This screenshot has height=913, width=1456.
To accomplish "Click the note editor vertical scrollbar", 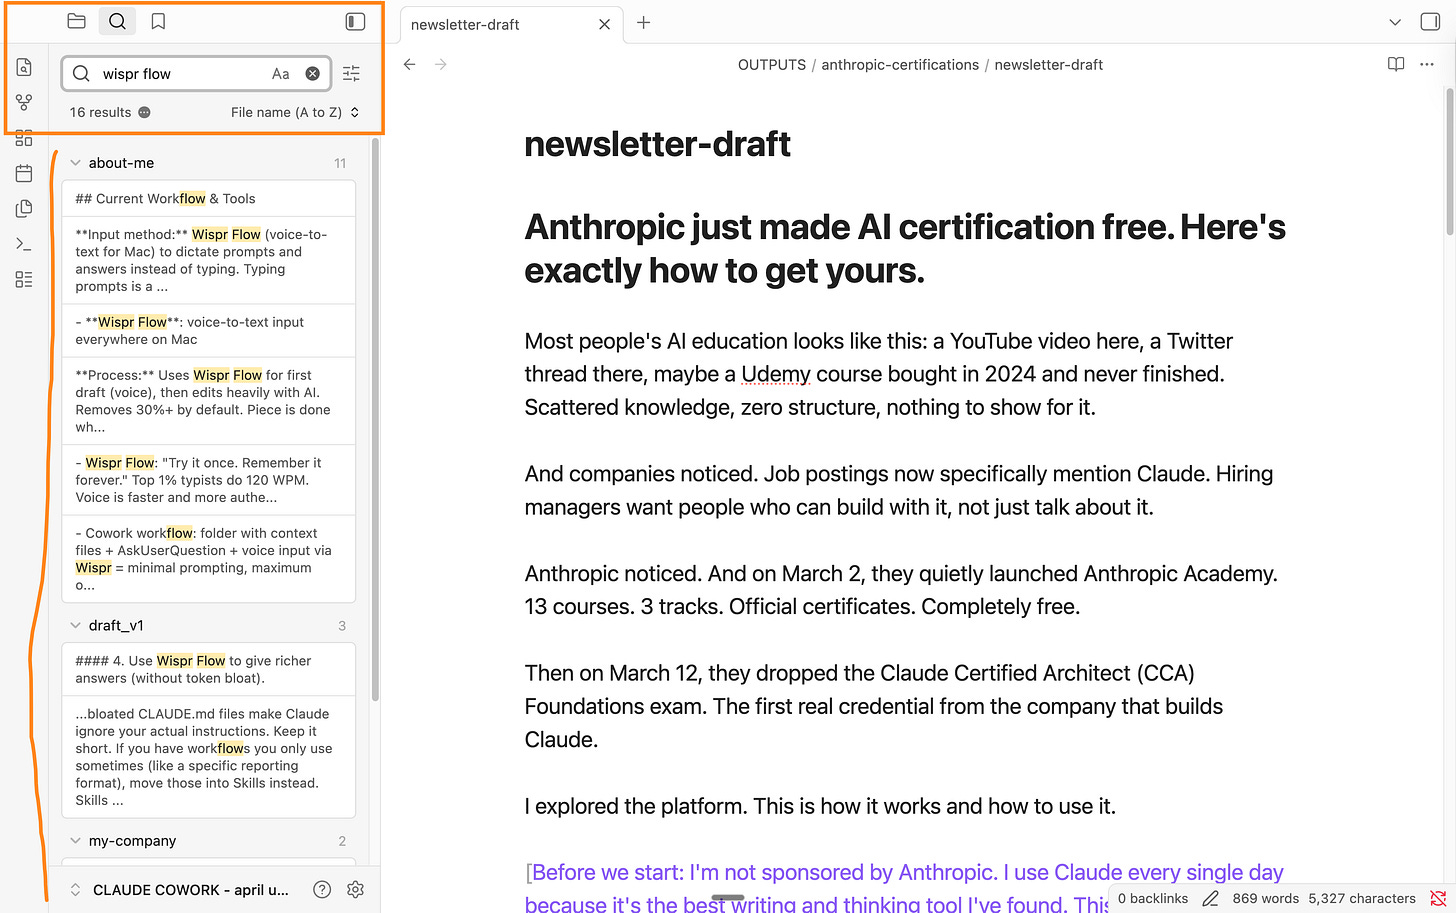I will [x=1449, y=162].
